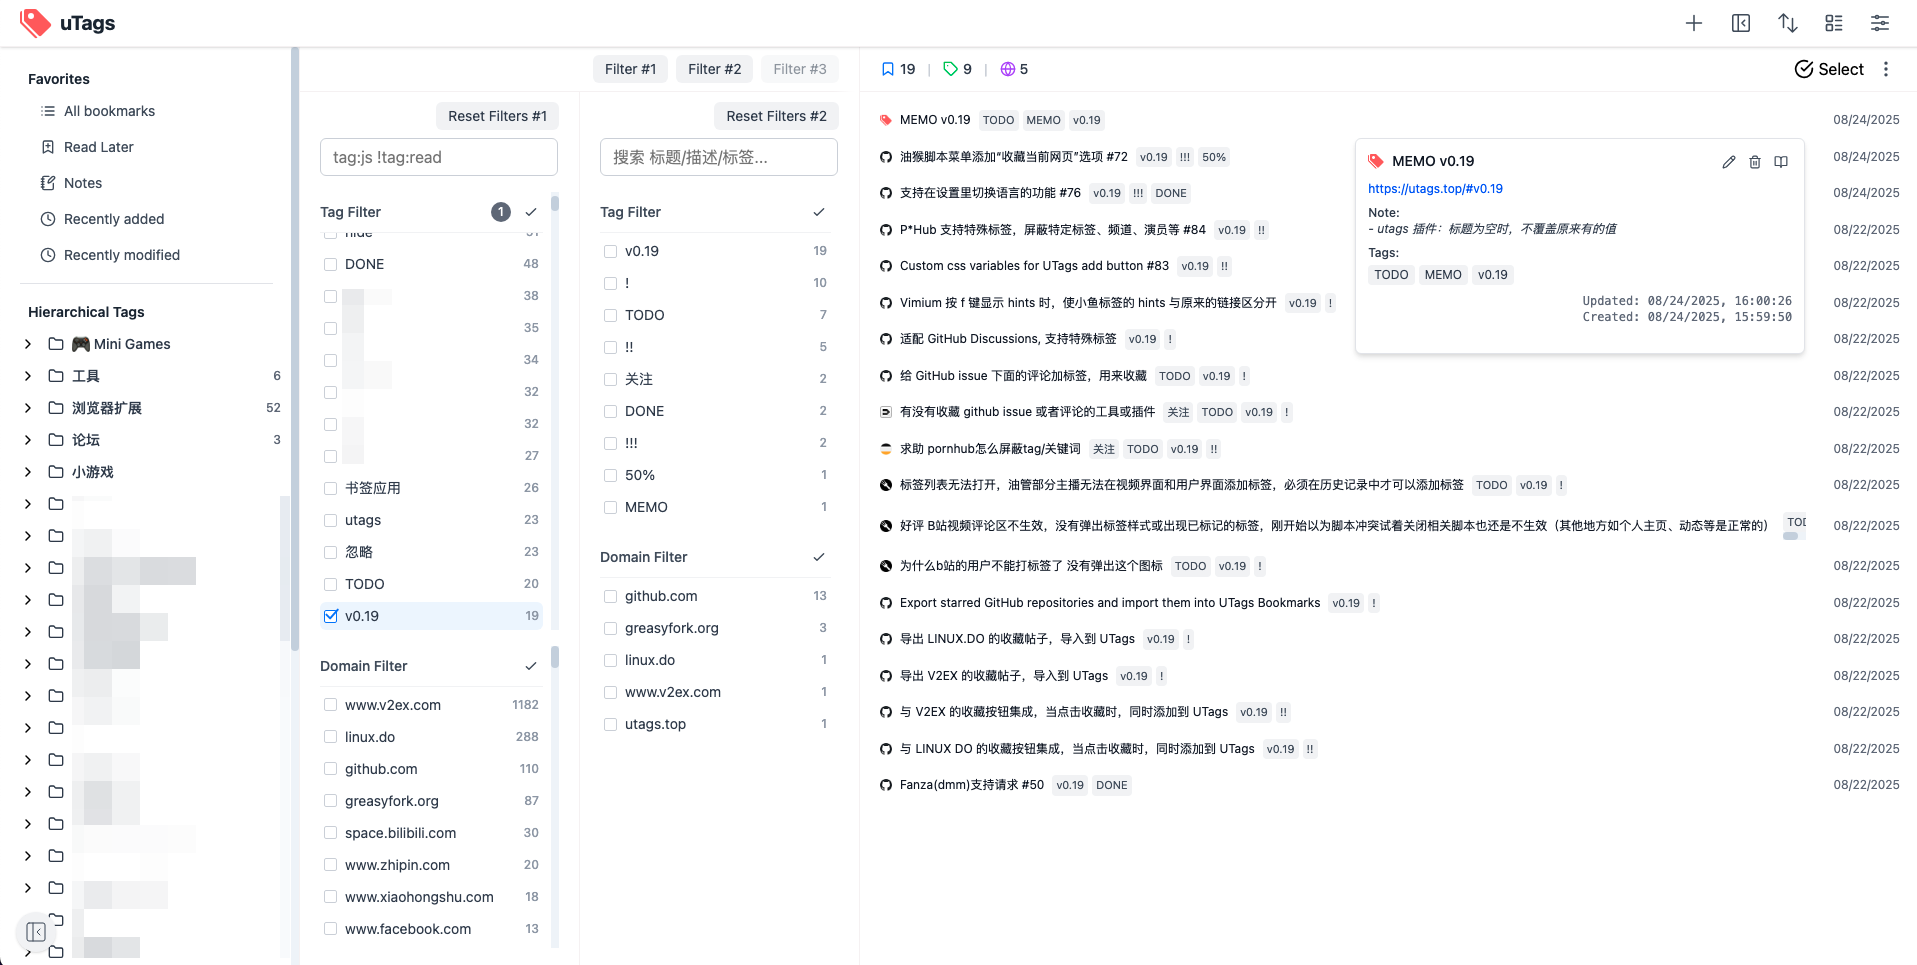Click the Filter #1 domain list scrollbar

555,657
